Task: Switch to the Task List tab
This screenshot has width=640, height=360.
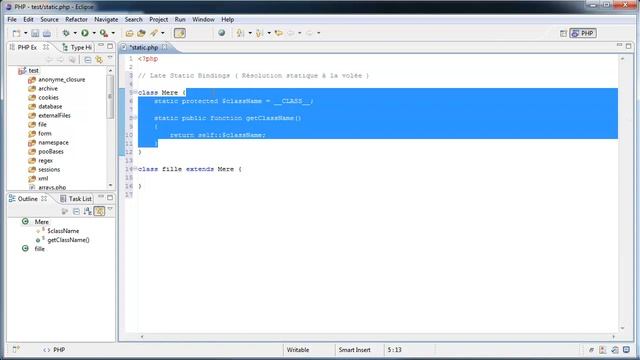Action: tap(76, 199)
